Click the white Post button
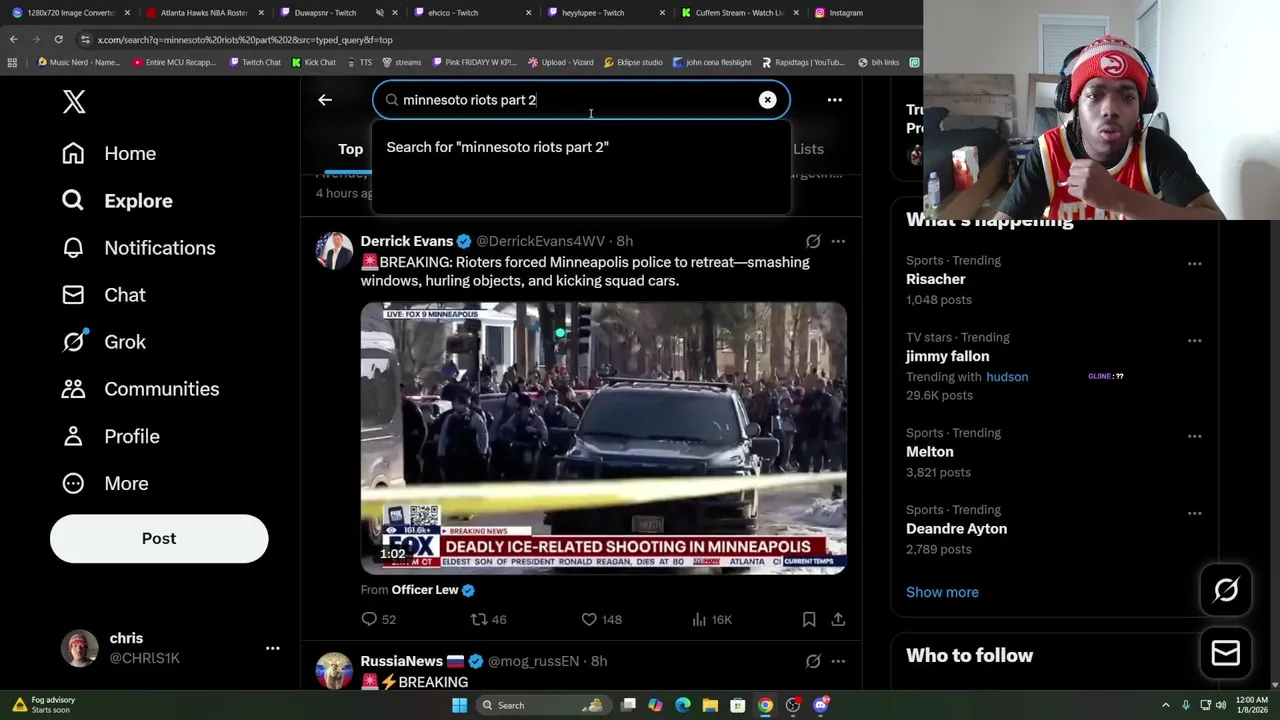The width and height of the screenshot is (1280, 720). click(159, 538)
